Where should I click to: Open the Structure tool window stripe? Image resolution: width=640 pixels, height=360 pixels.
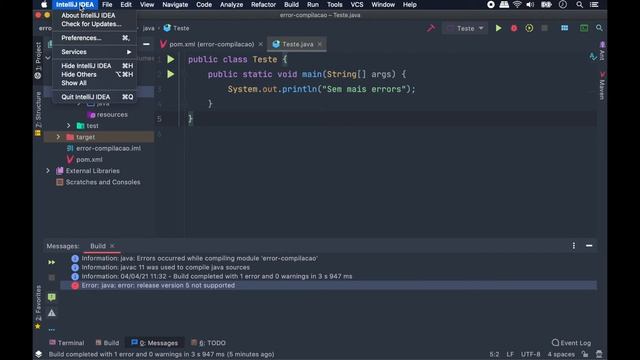point(38,114)
